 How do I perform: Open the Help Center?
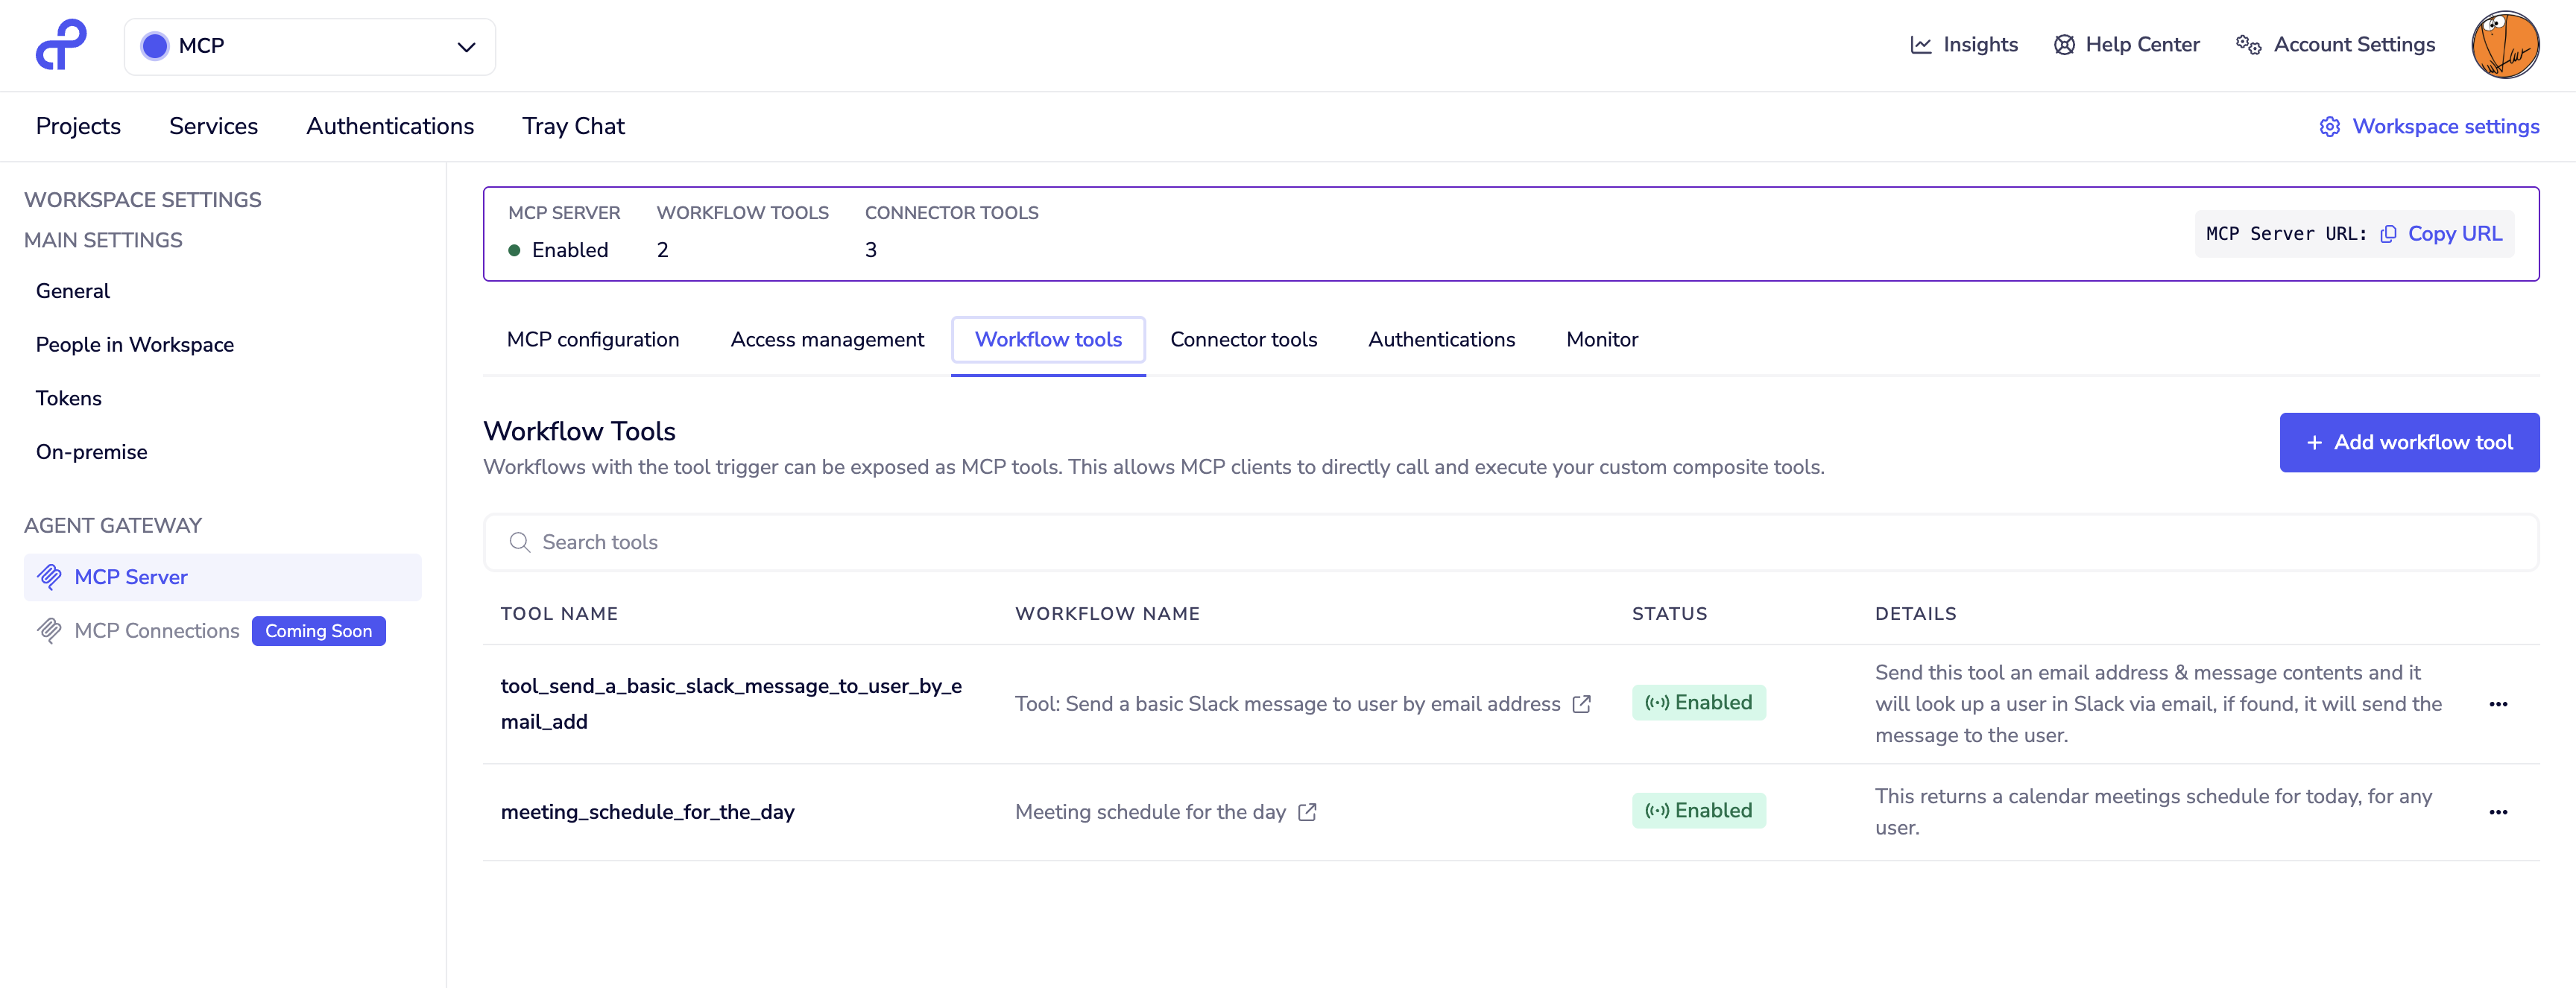[2126, 45]
